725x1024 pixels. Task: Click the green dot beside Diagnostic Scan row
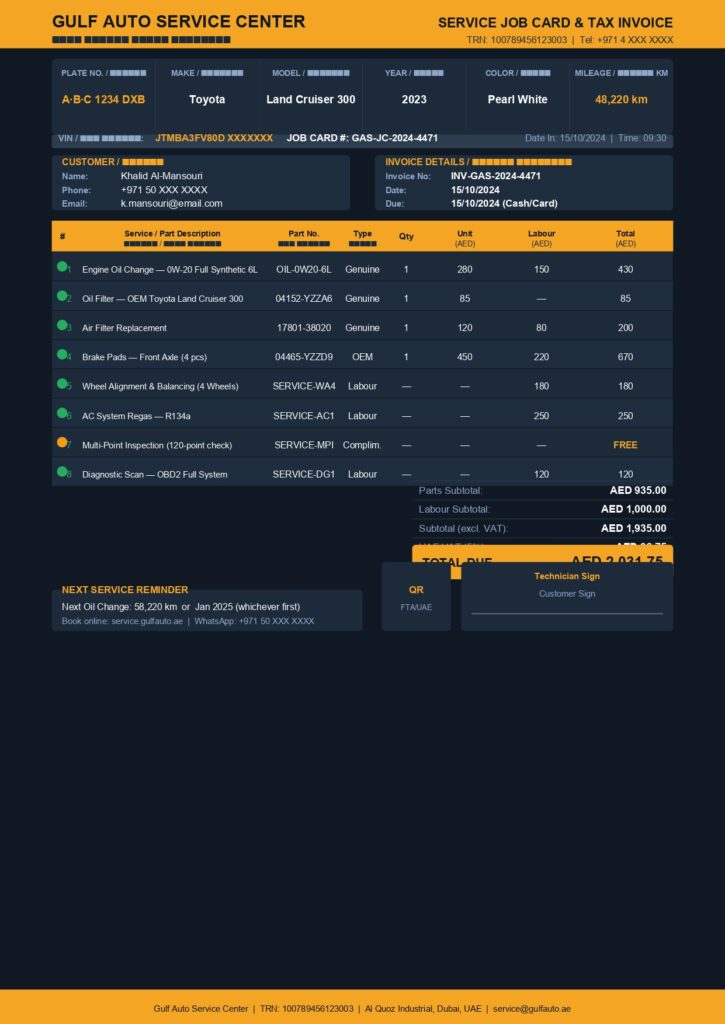62,472
